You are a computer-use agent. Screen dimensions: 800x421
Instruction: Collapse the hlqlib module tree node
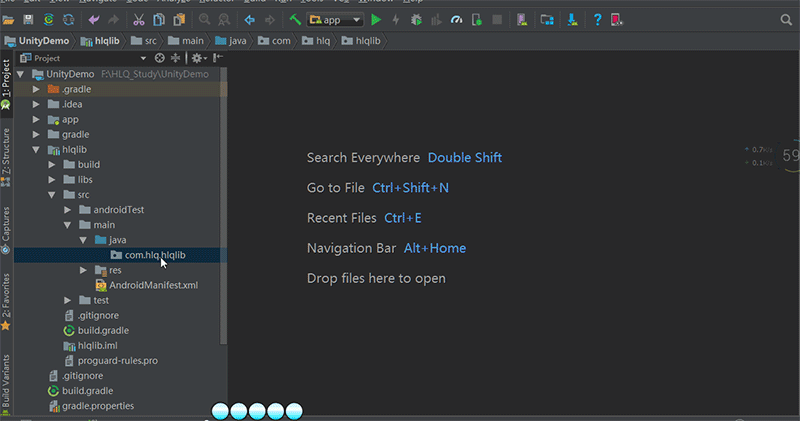click(x=37, y=149)
